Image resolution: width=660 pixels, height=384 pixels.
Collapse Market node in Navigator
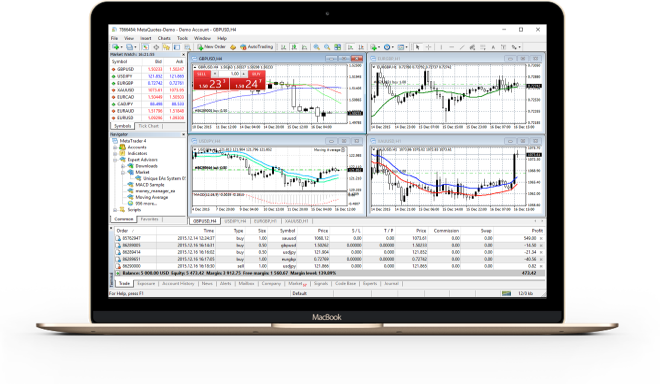point(123,172)
